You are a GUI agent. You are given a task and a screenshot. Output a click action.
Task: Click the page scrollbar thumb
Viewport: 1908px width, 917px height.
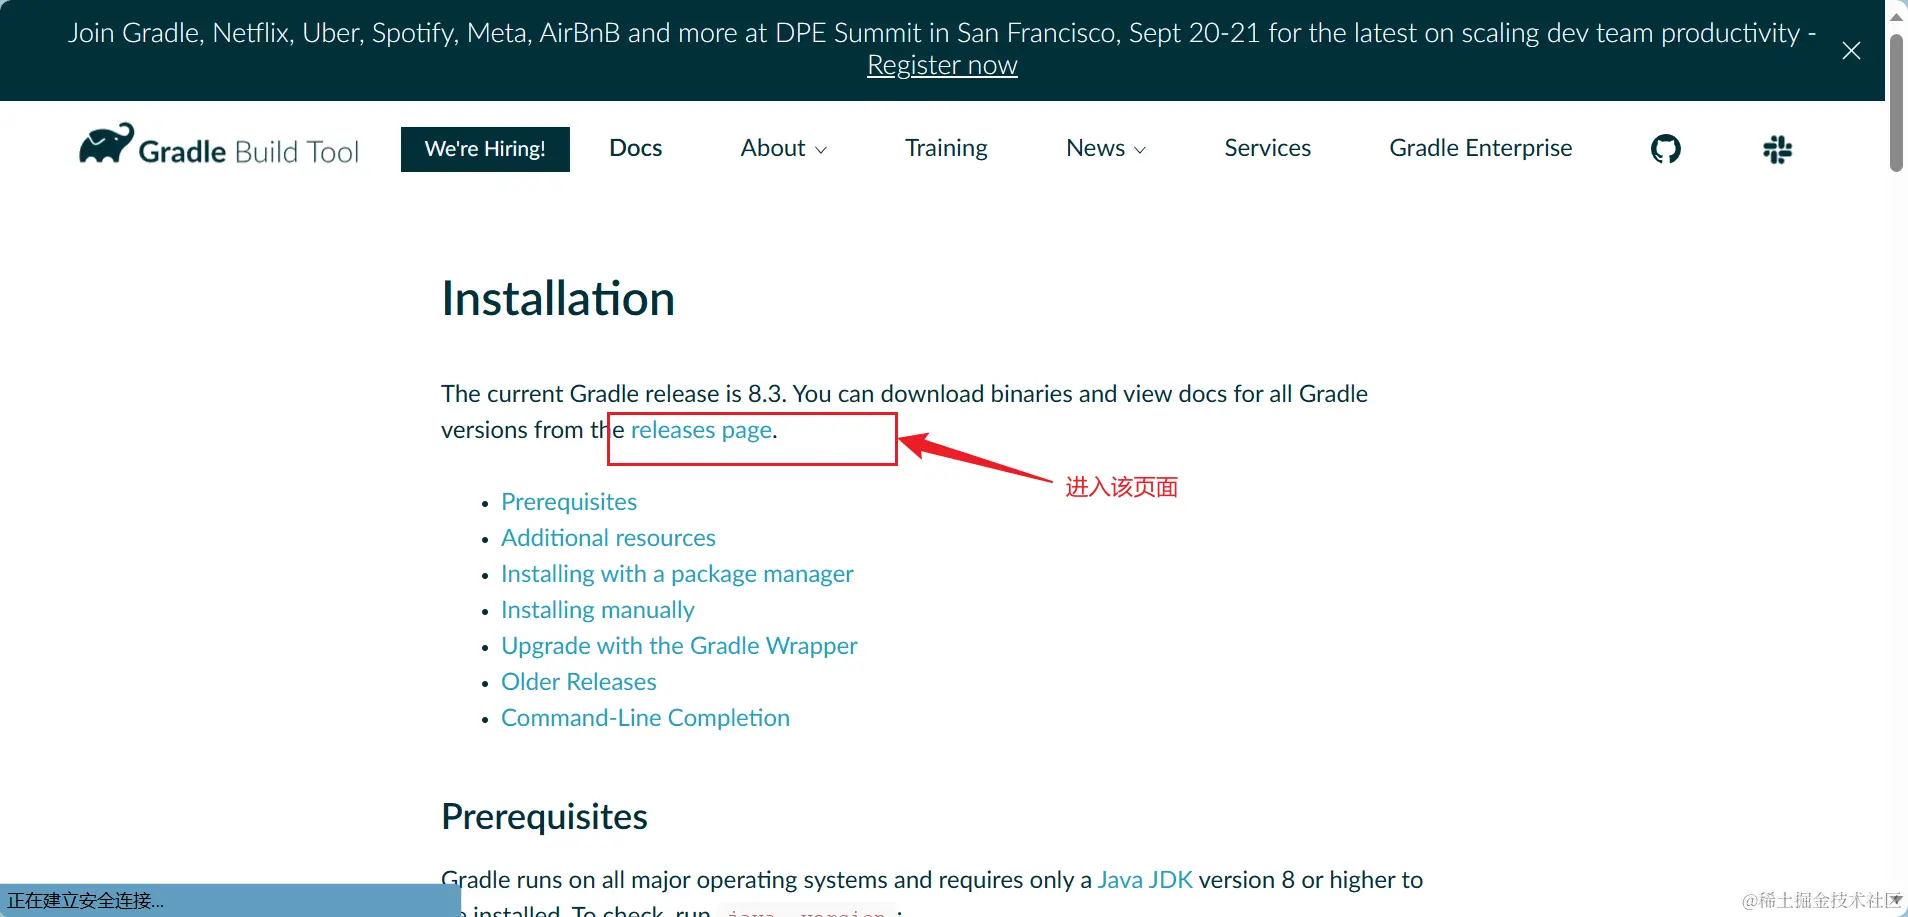point(1896,103)
